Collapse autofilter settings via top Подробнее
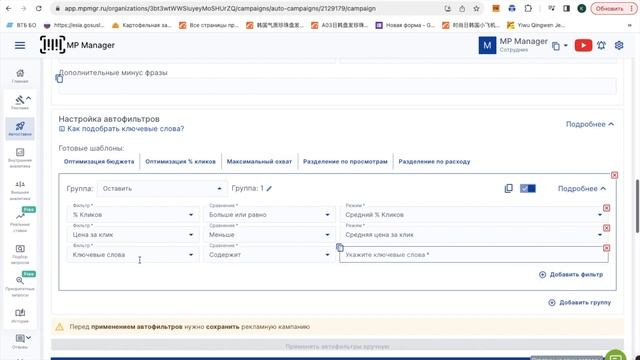This screenshot has width=640, height=360. 590,124
